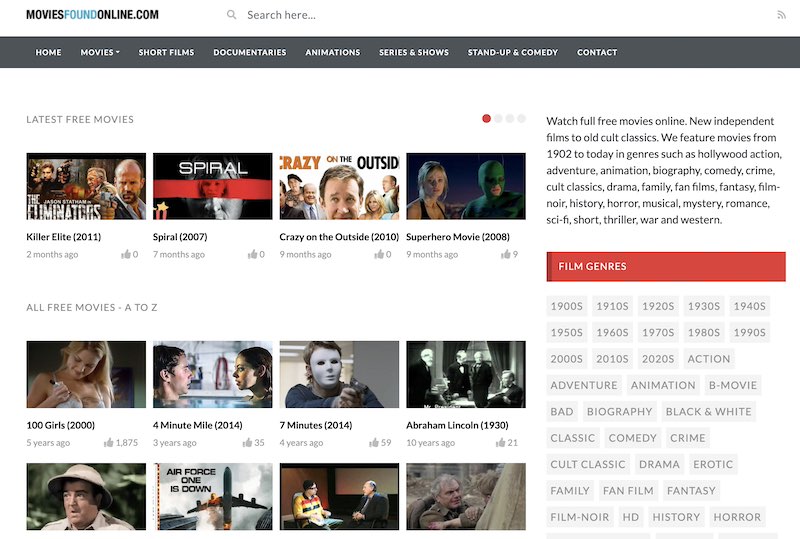This screenshot has height=539, width=800.
Task: Select the 1940S genre tag
Action: 749,306
